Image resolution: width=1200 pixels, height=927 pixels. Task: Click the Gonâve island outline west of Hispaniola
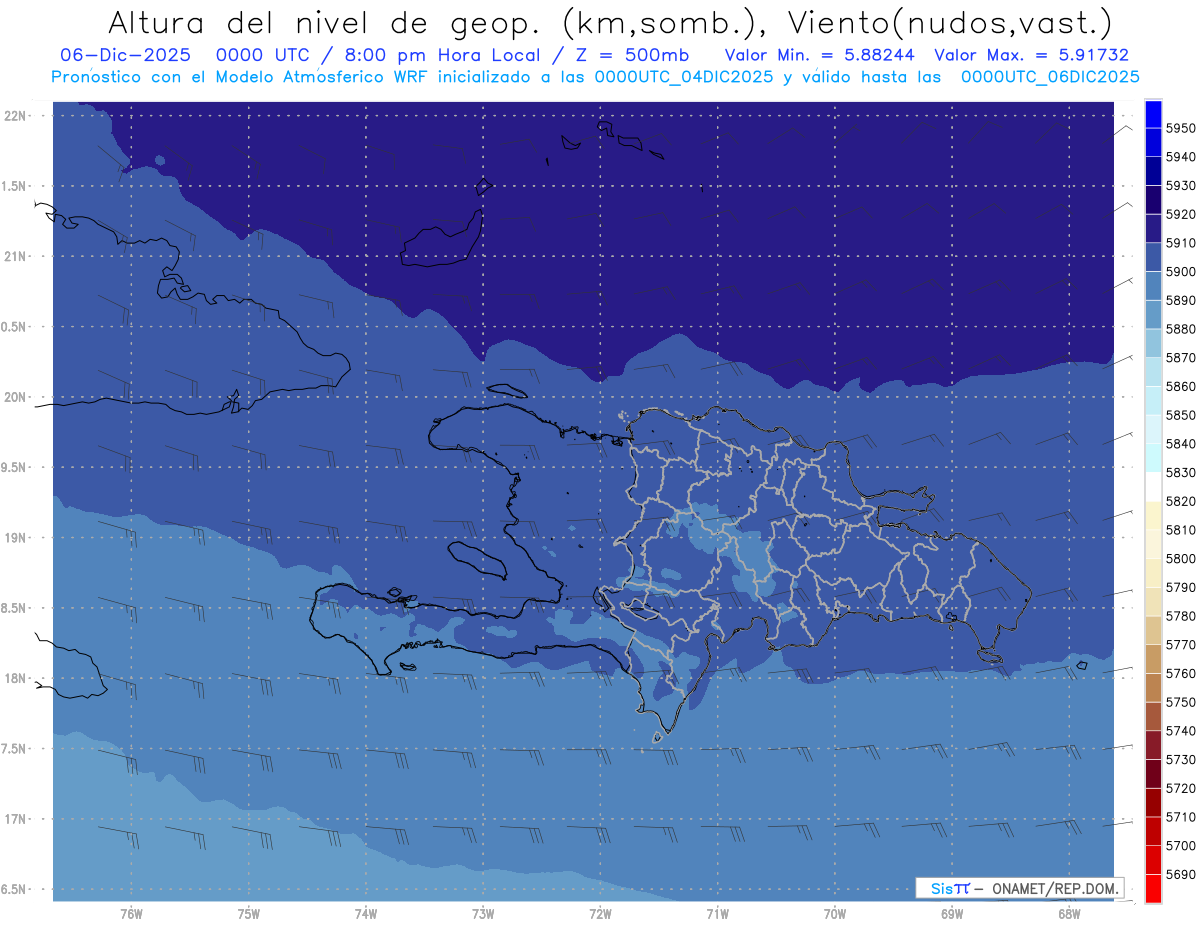pos(477,560)
